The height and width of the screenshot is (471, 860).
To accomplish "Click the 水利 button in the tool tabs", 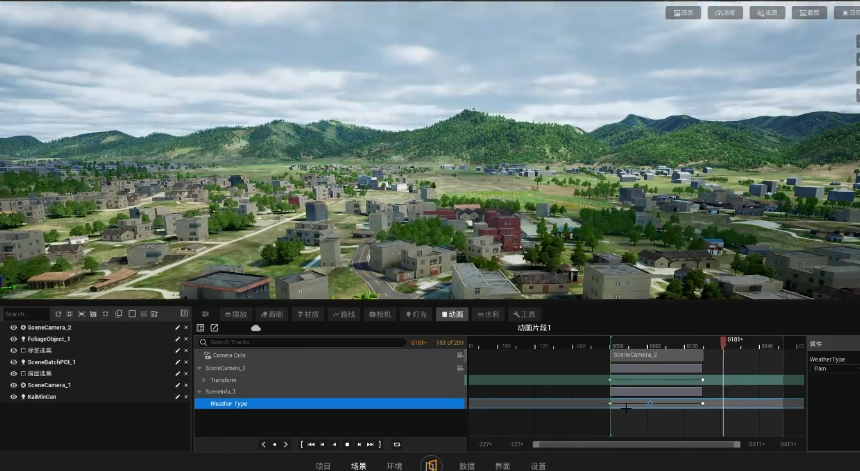I will (x=488, y=314).
